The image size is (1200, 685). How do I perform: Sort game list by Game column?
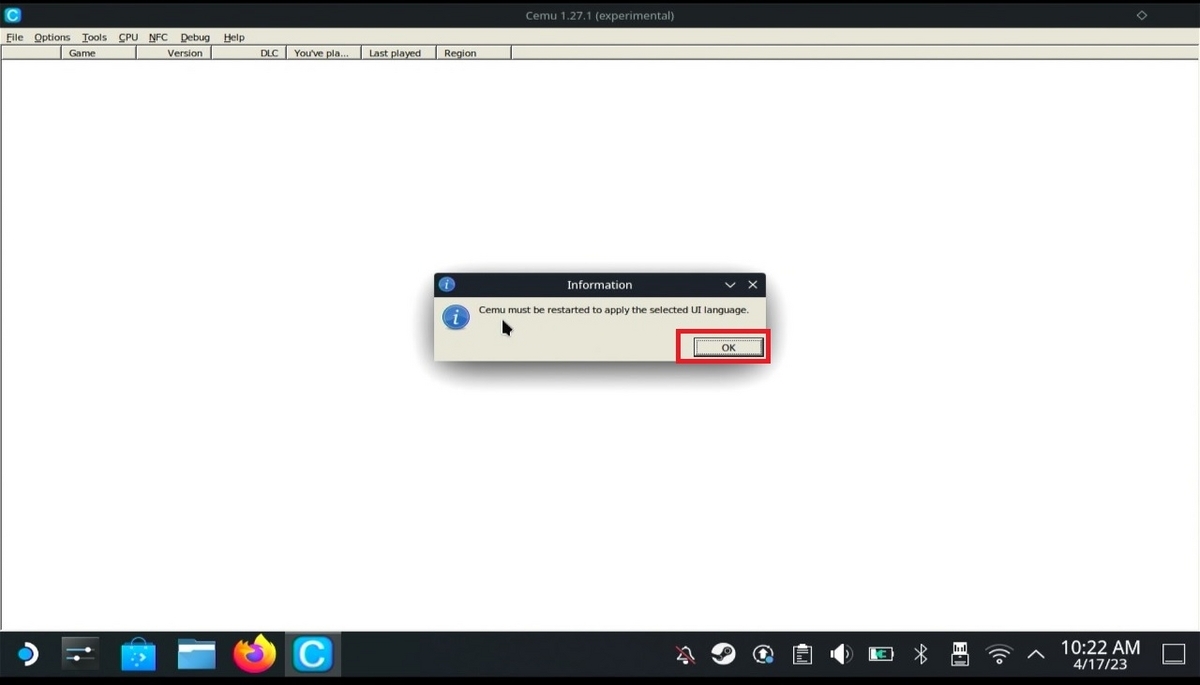(x=98, y=53)
